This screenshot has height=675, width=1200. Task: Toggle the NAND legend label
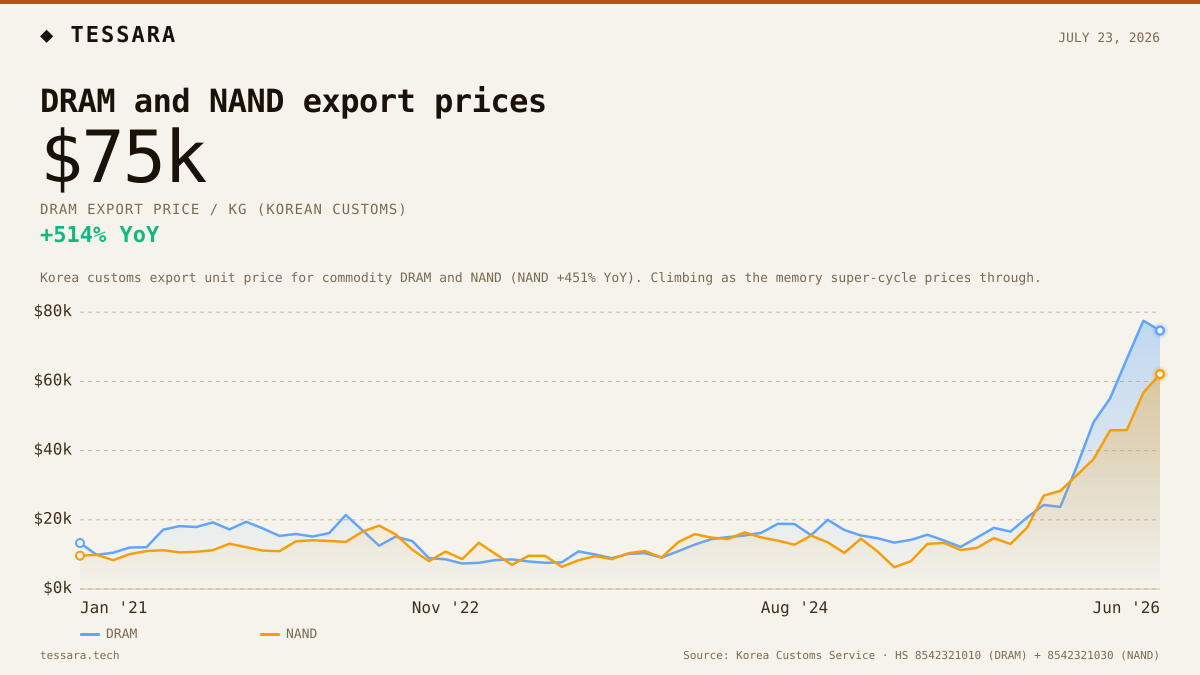[301, 634]
